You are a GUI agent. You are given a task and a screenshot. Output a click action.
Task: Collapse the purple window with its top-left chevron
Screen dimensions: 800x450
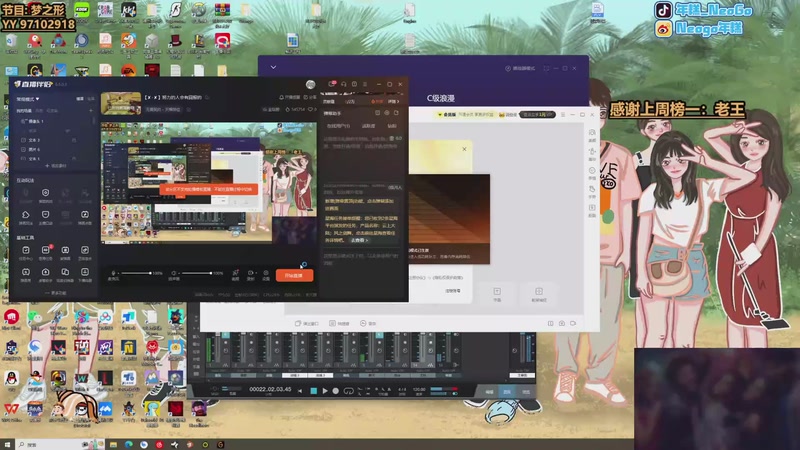(273, 67)
